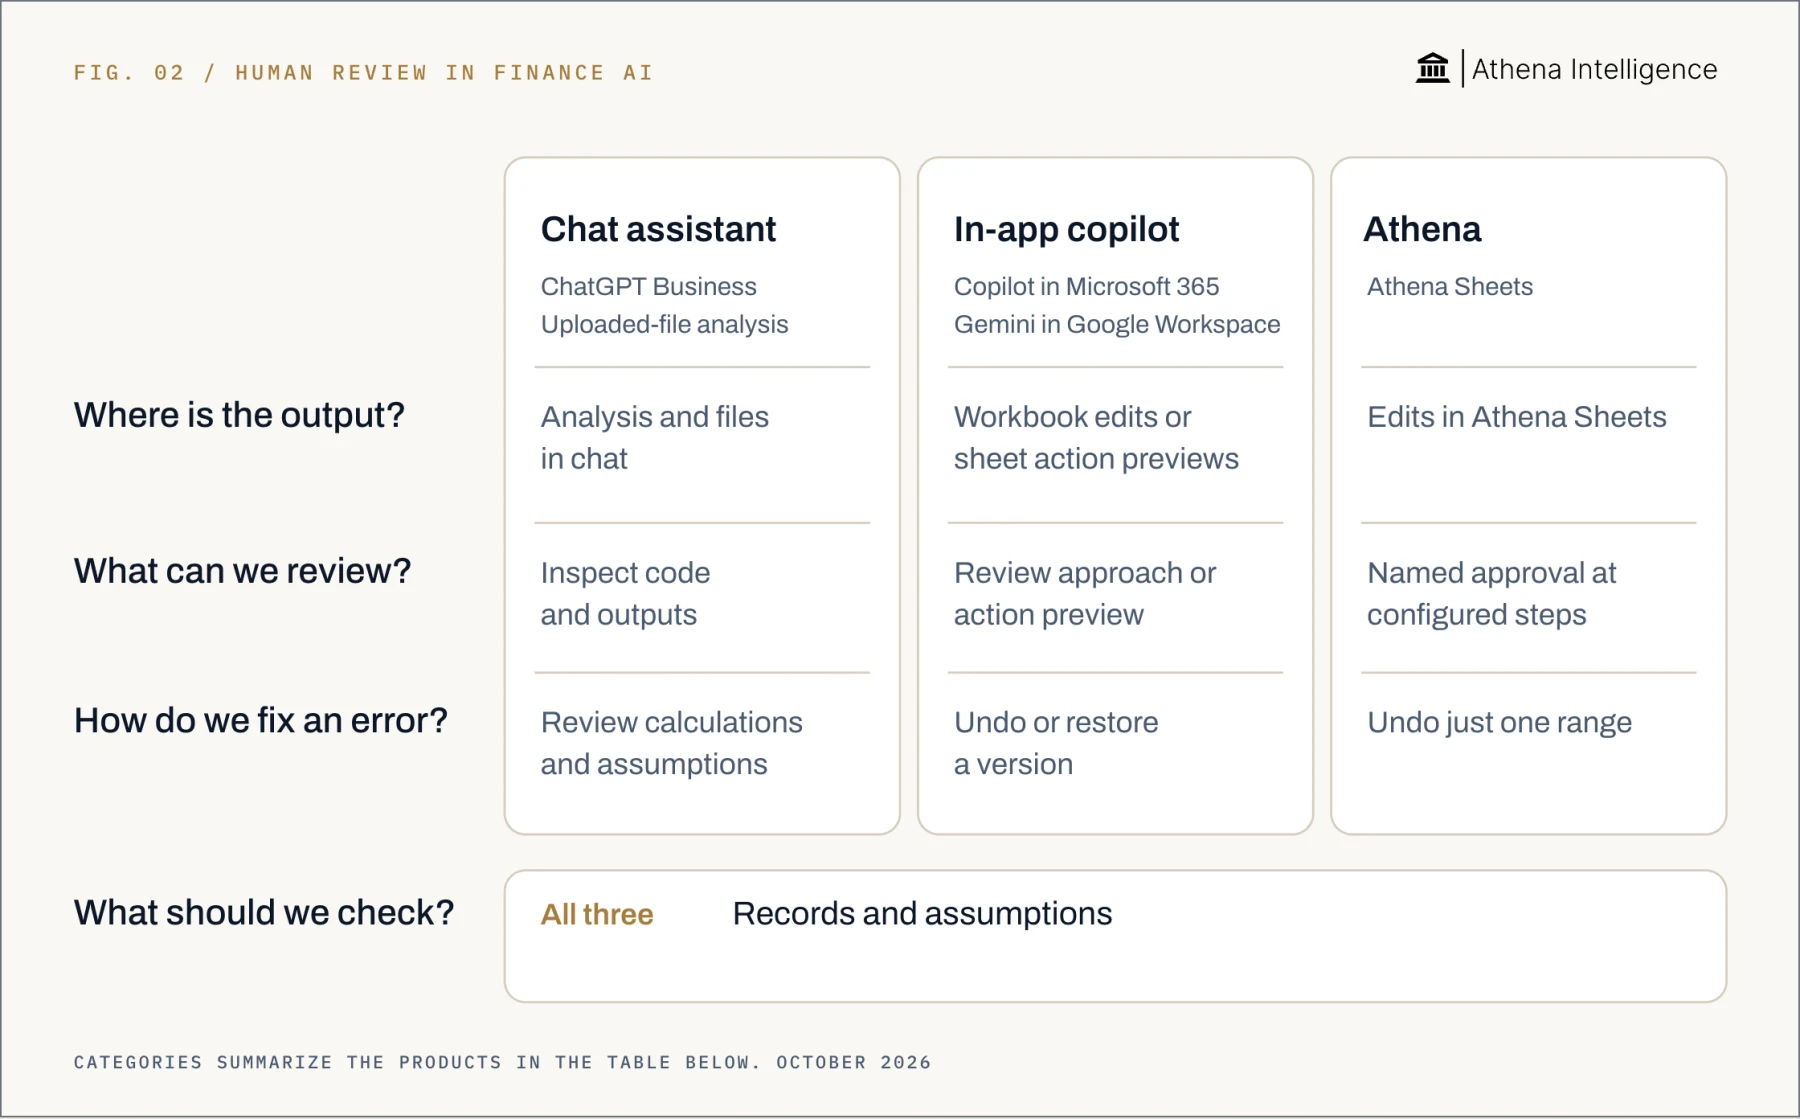Select 'Review calculations and assumptions' cell
The image size is (1800, 1119).
click(671, 743)
